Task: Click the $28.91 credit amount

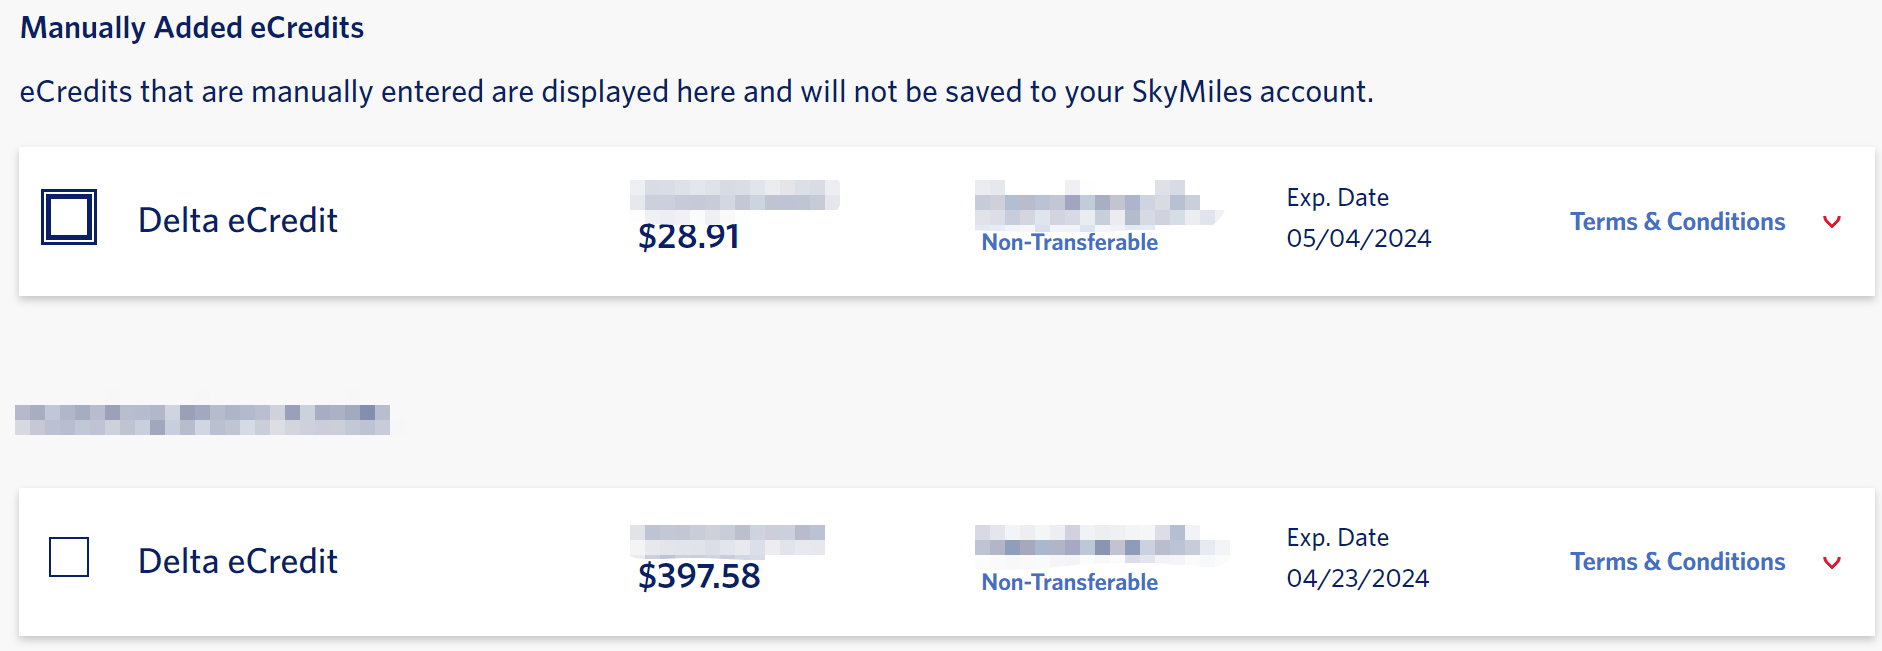Action: tap(689, 236)
